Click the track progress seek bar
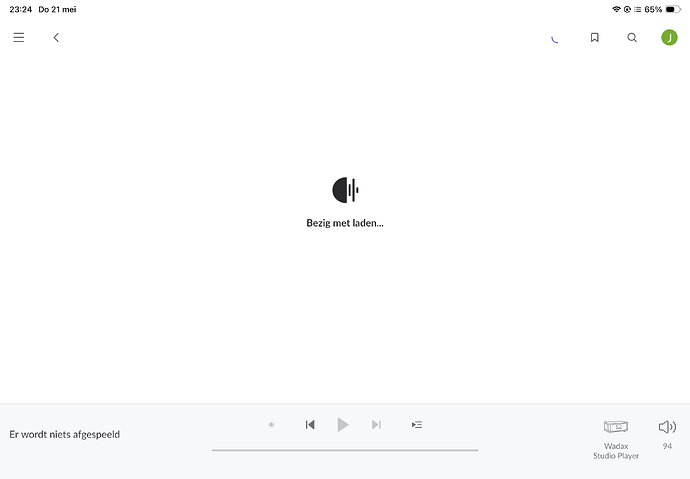The height and width of the screenshot is (479, 690). point(345,450)
